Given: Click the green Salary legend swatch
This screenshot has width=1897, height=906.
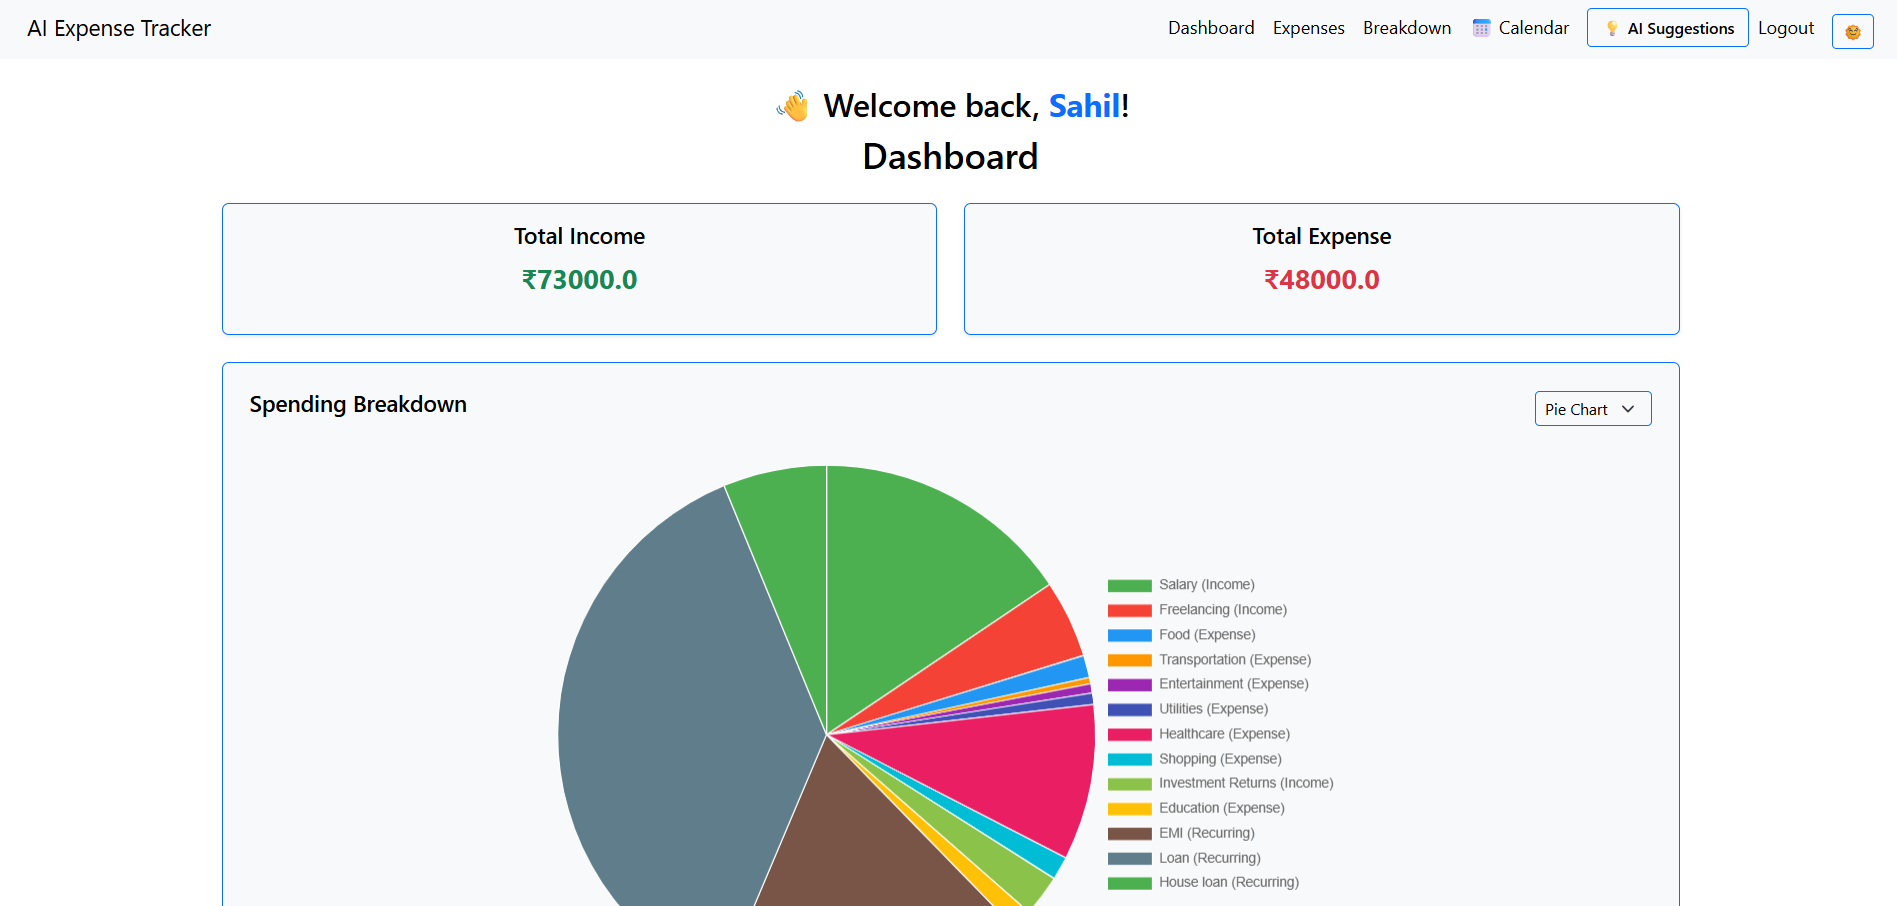Looking at the screenshot, I should pos(1128,584).
